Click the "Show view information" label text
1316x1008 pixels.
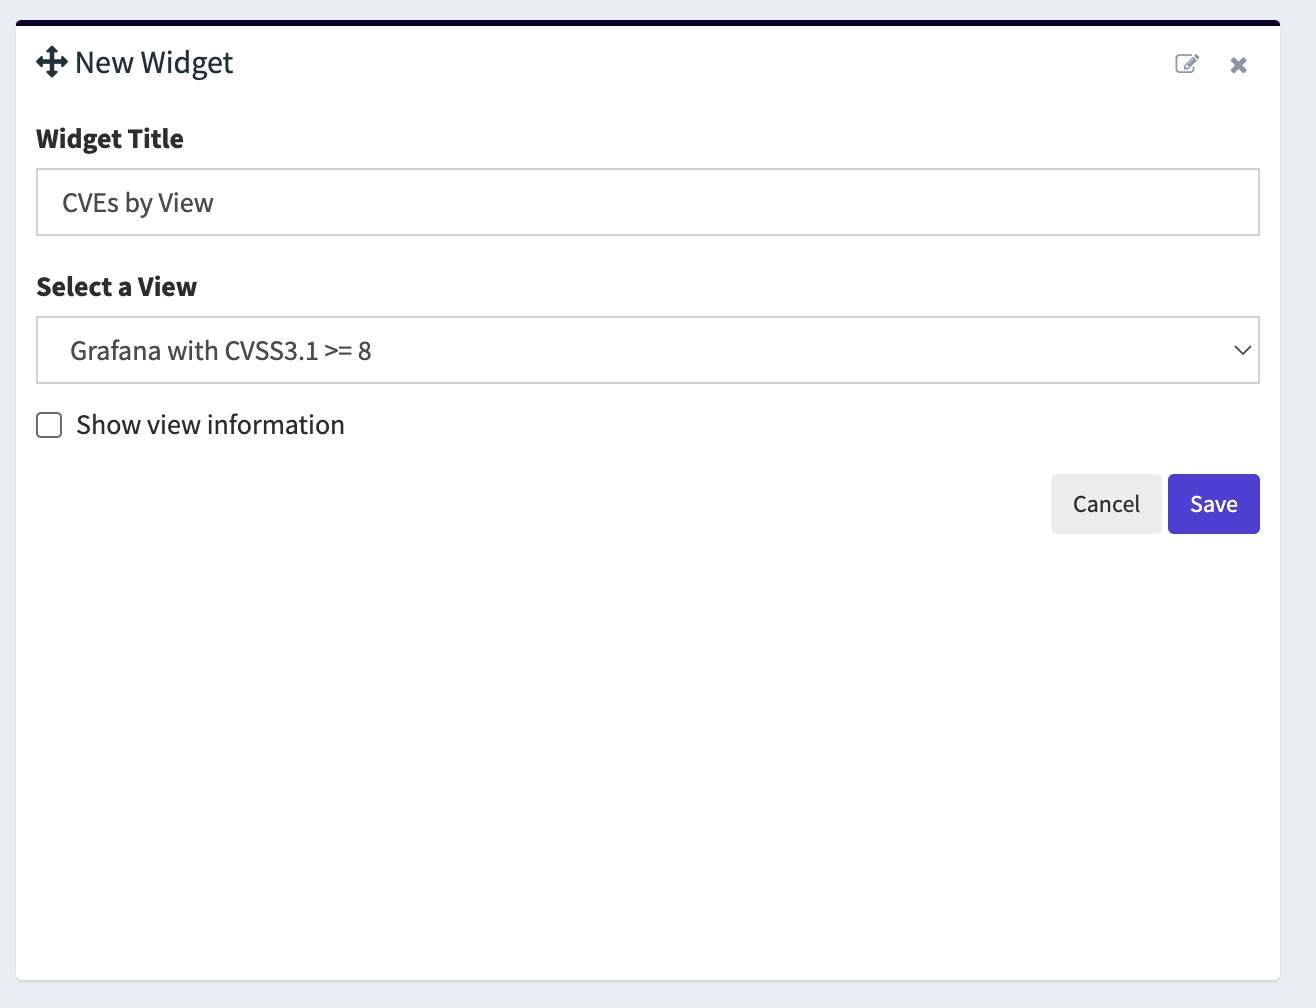point(210,425)
